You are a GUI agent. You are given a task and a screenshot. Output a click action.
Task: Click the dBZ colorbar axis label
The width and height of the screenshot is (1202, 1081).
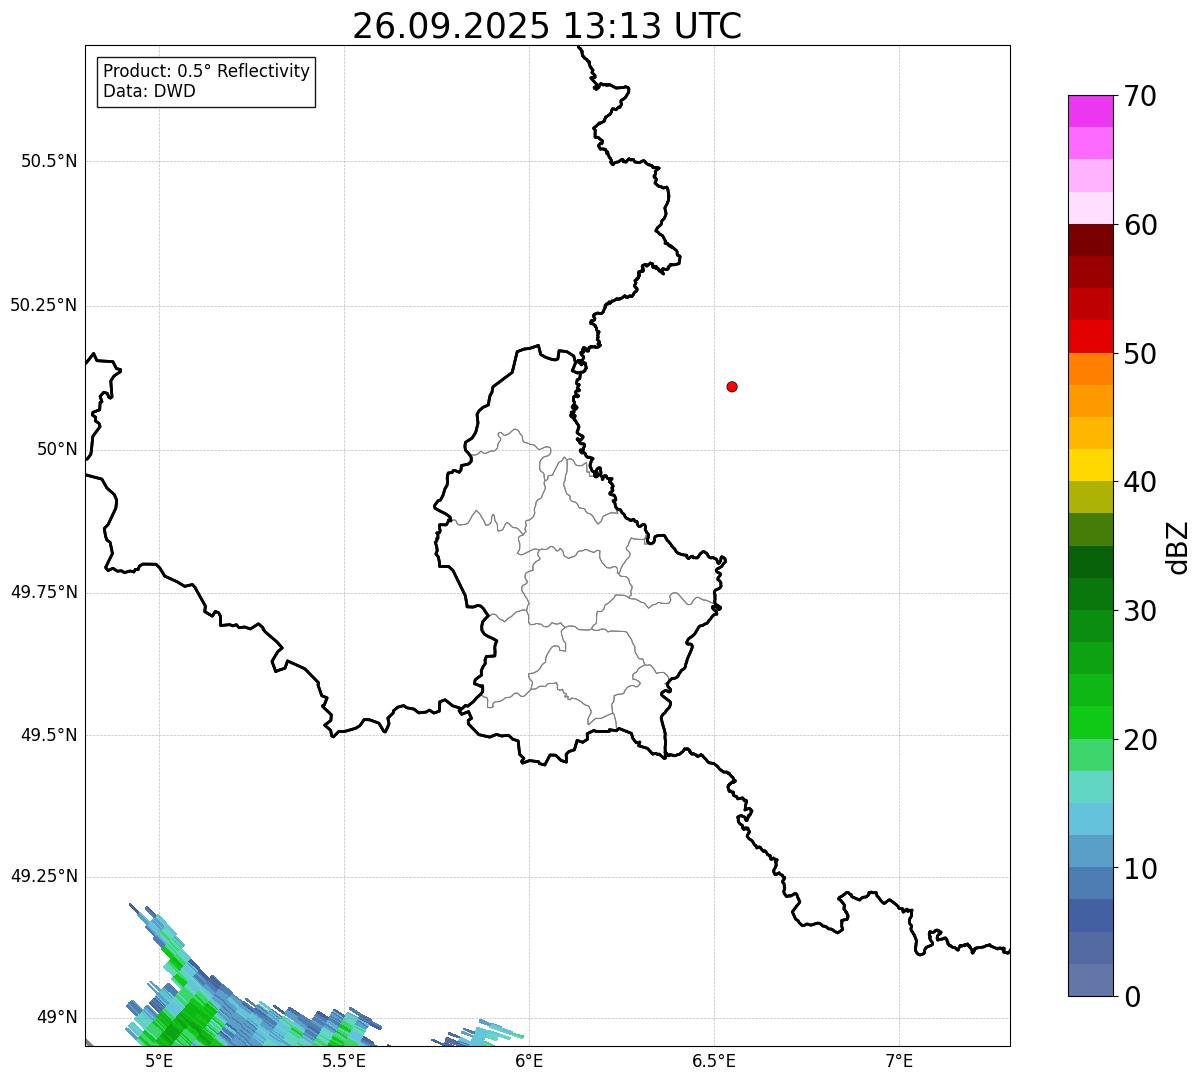[x=1178, y=547]
